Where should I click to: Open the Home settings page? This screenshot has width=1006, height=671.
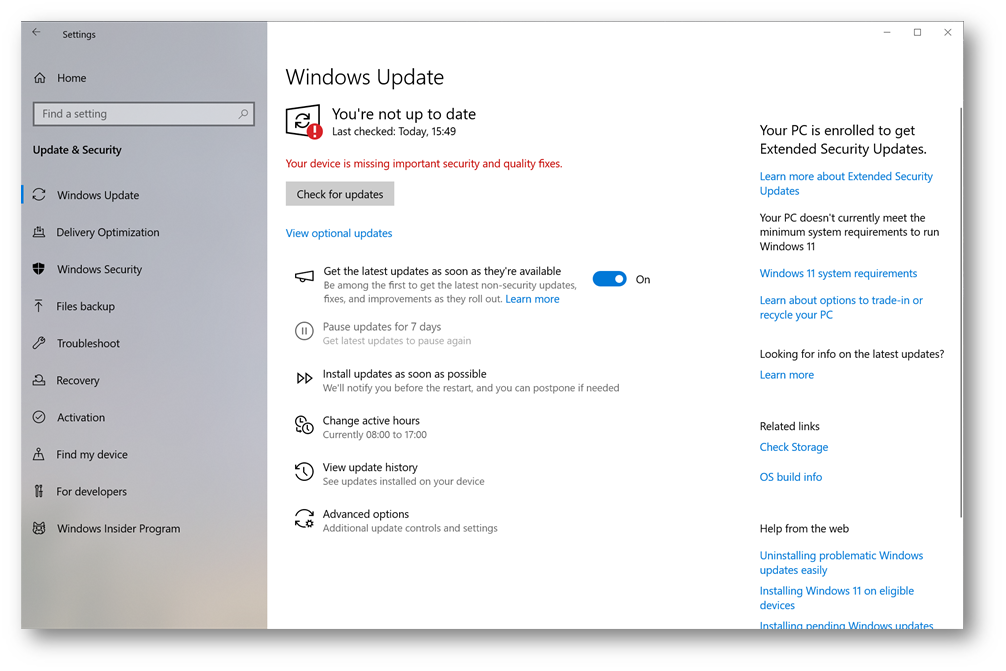(x=71, y=78)
